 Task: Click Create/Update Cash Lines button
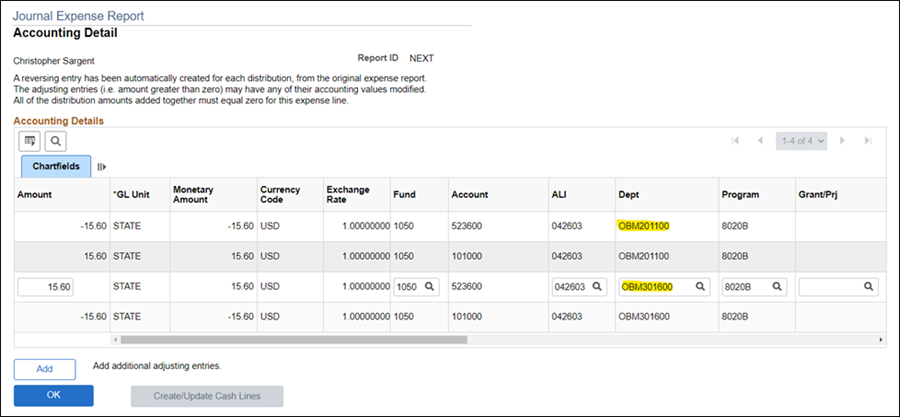click(x=207, y=396)
